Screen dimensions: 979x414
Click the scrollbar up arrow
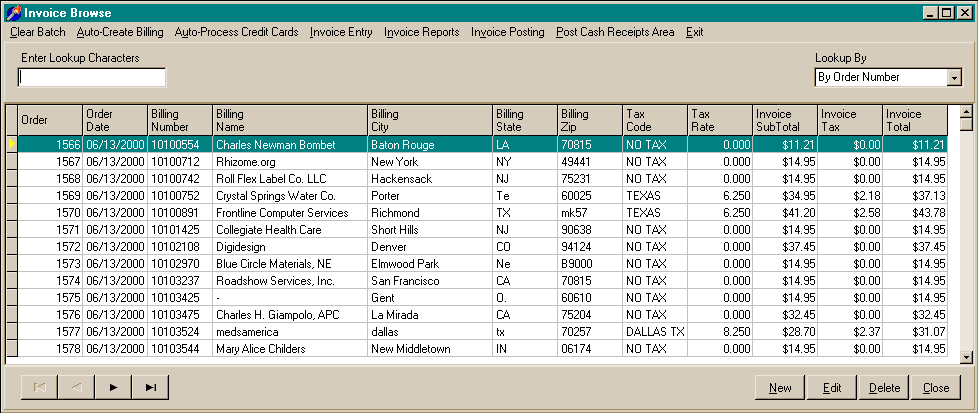coord(966,111)
